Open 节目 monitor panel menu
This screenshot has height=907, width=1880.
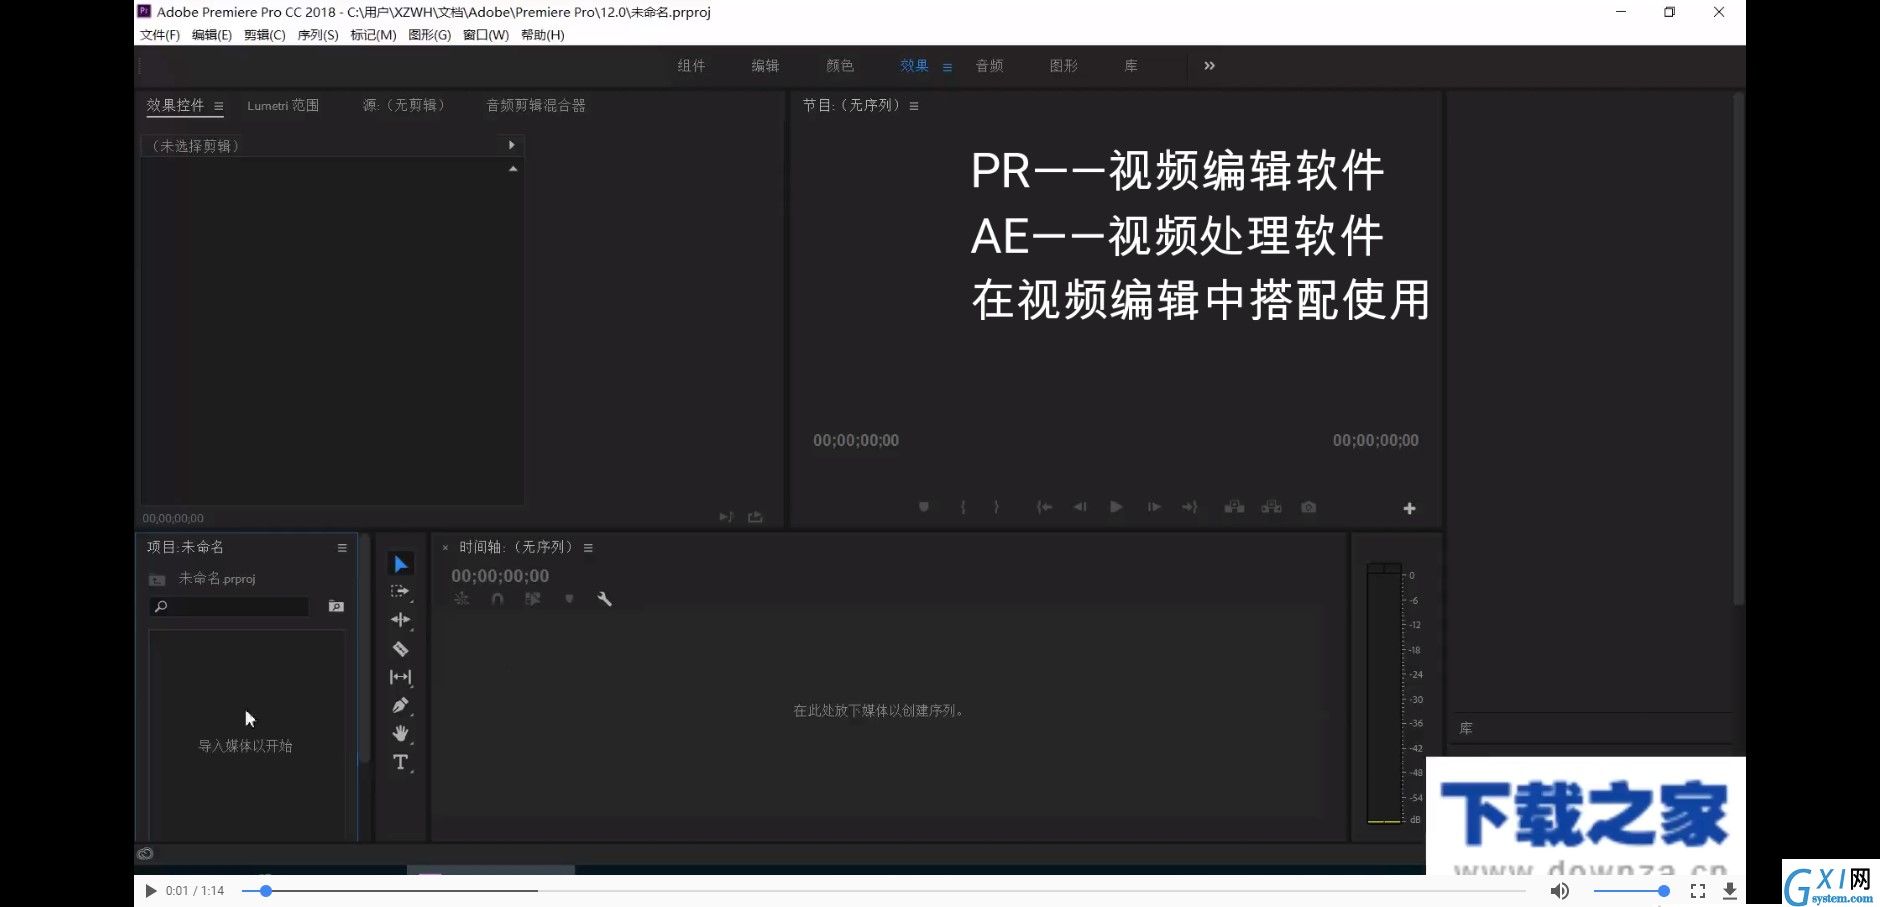pos(914,106)
